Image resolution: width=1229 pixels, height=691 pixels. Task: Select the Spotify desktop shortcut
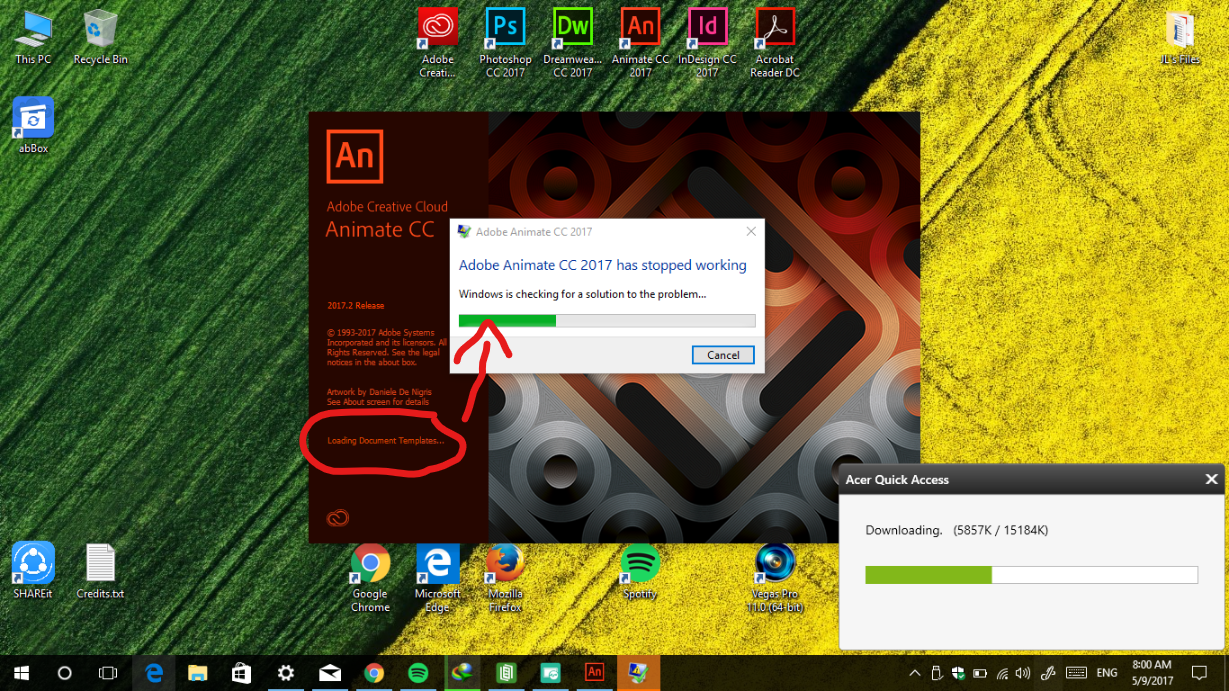click(640, 571)
